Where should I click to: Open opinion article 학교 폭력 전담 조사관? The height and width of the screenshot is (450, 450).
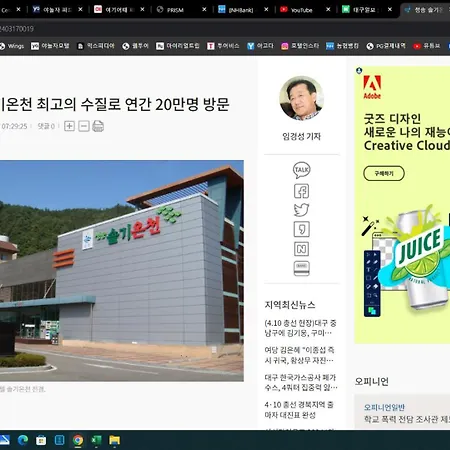point(407,419)
